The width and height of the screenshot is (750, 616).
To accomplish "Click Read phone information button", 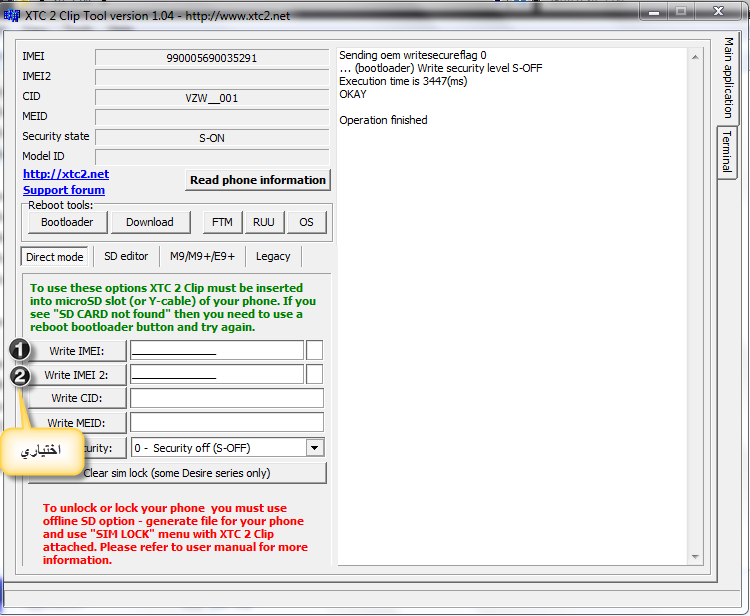I will click(x=258, y=180).
